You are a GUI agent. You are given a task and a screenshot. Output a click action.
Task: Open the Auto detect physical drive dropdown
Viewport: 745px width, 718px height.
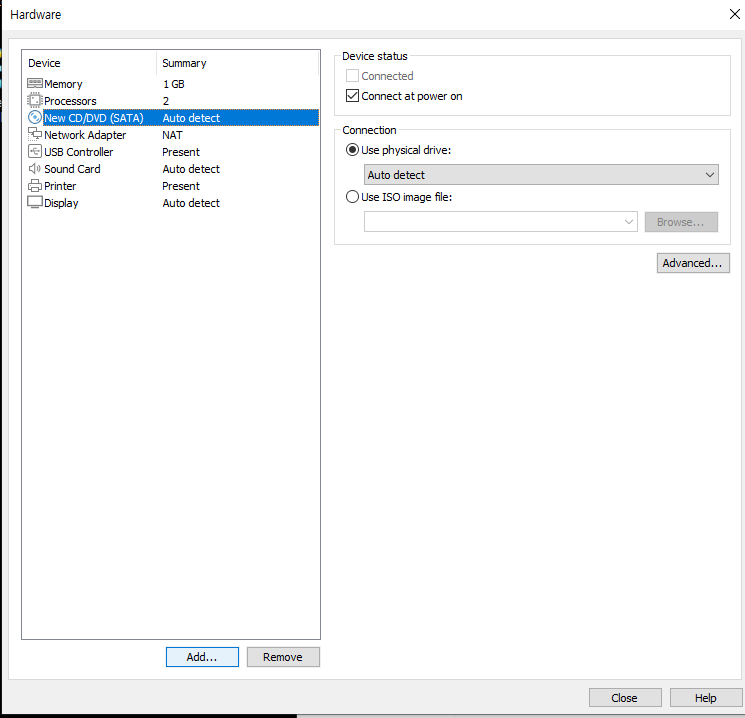point(541,174)
